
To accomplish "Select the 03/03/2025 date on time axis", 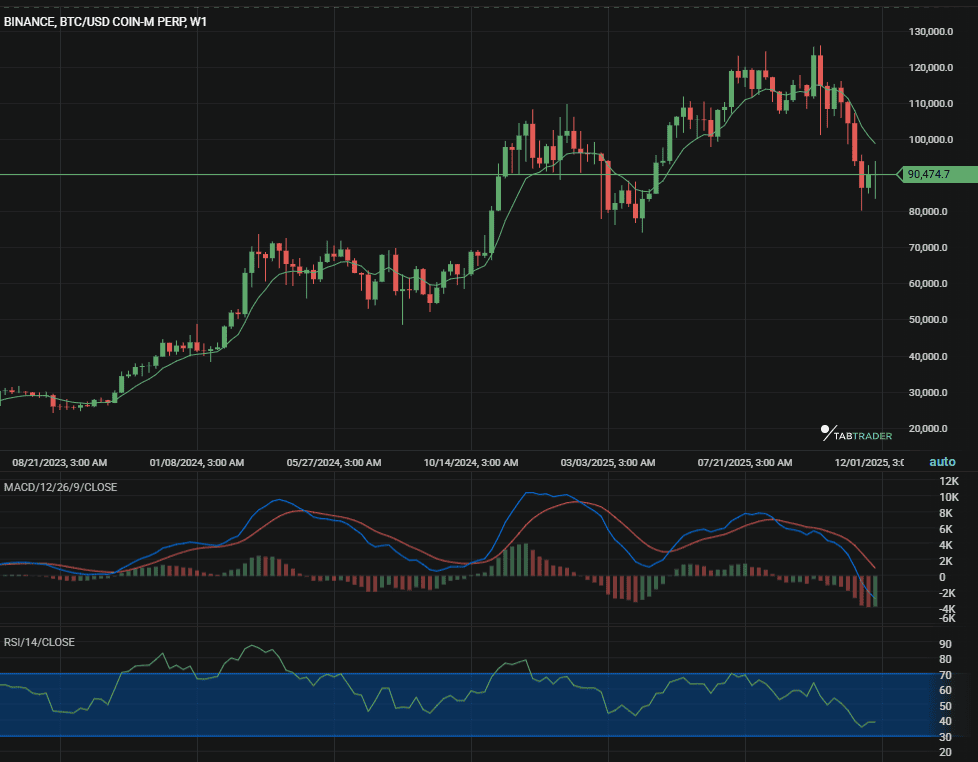I will pyautogui.click(x=607, y=463).
